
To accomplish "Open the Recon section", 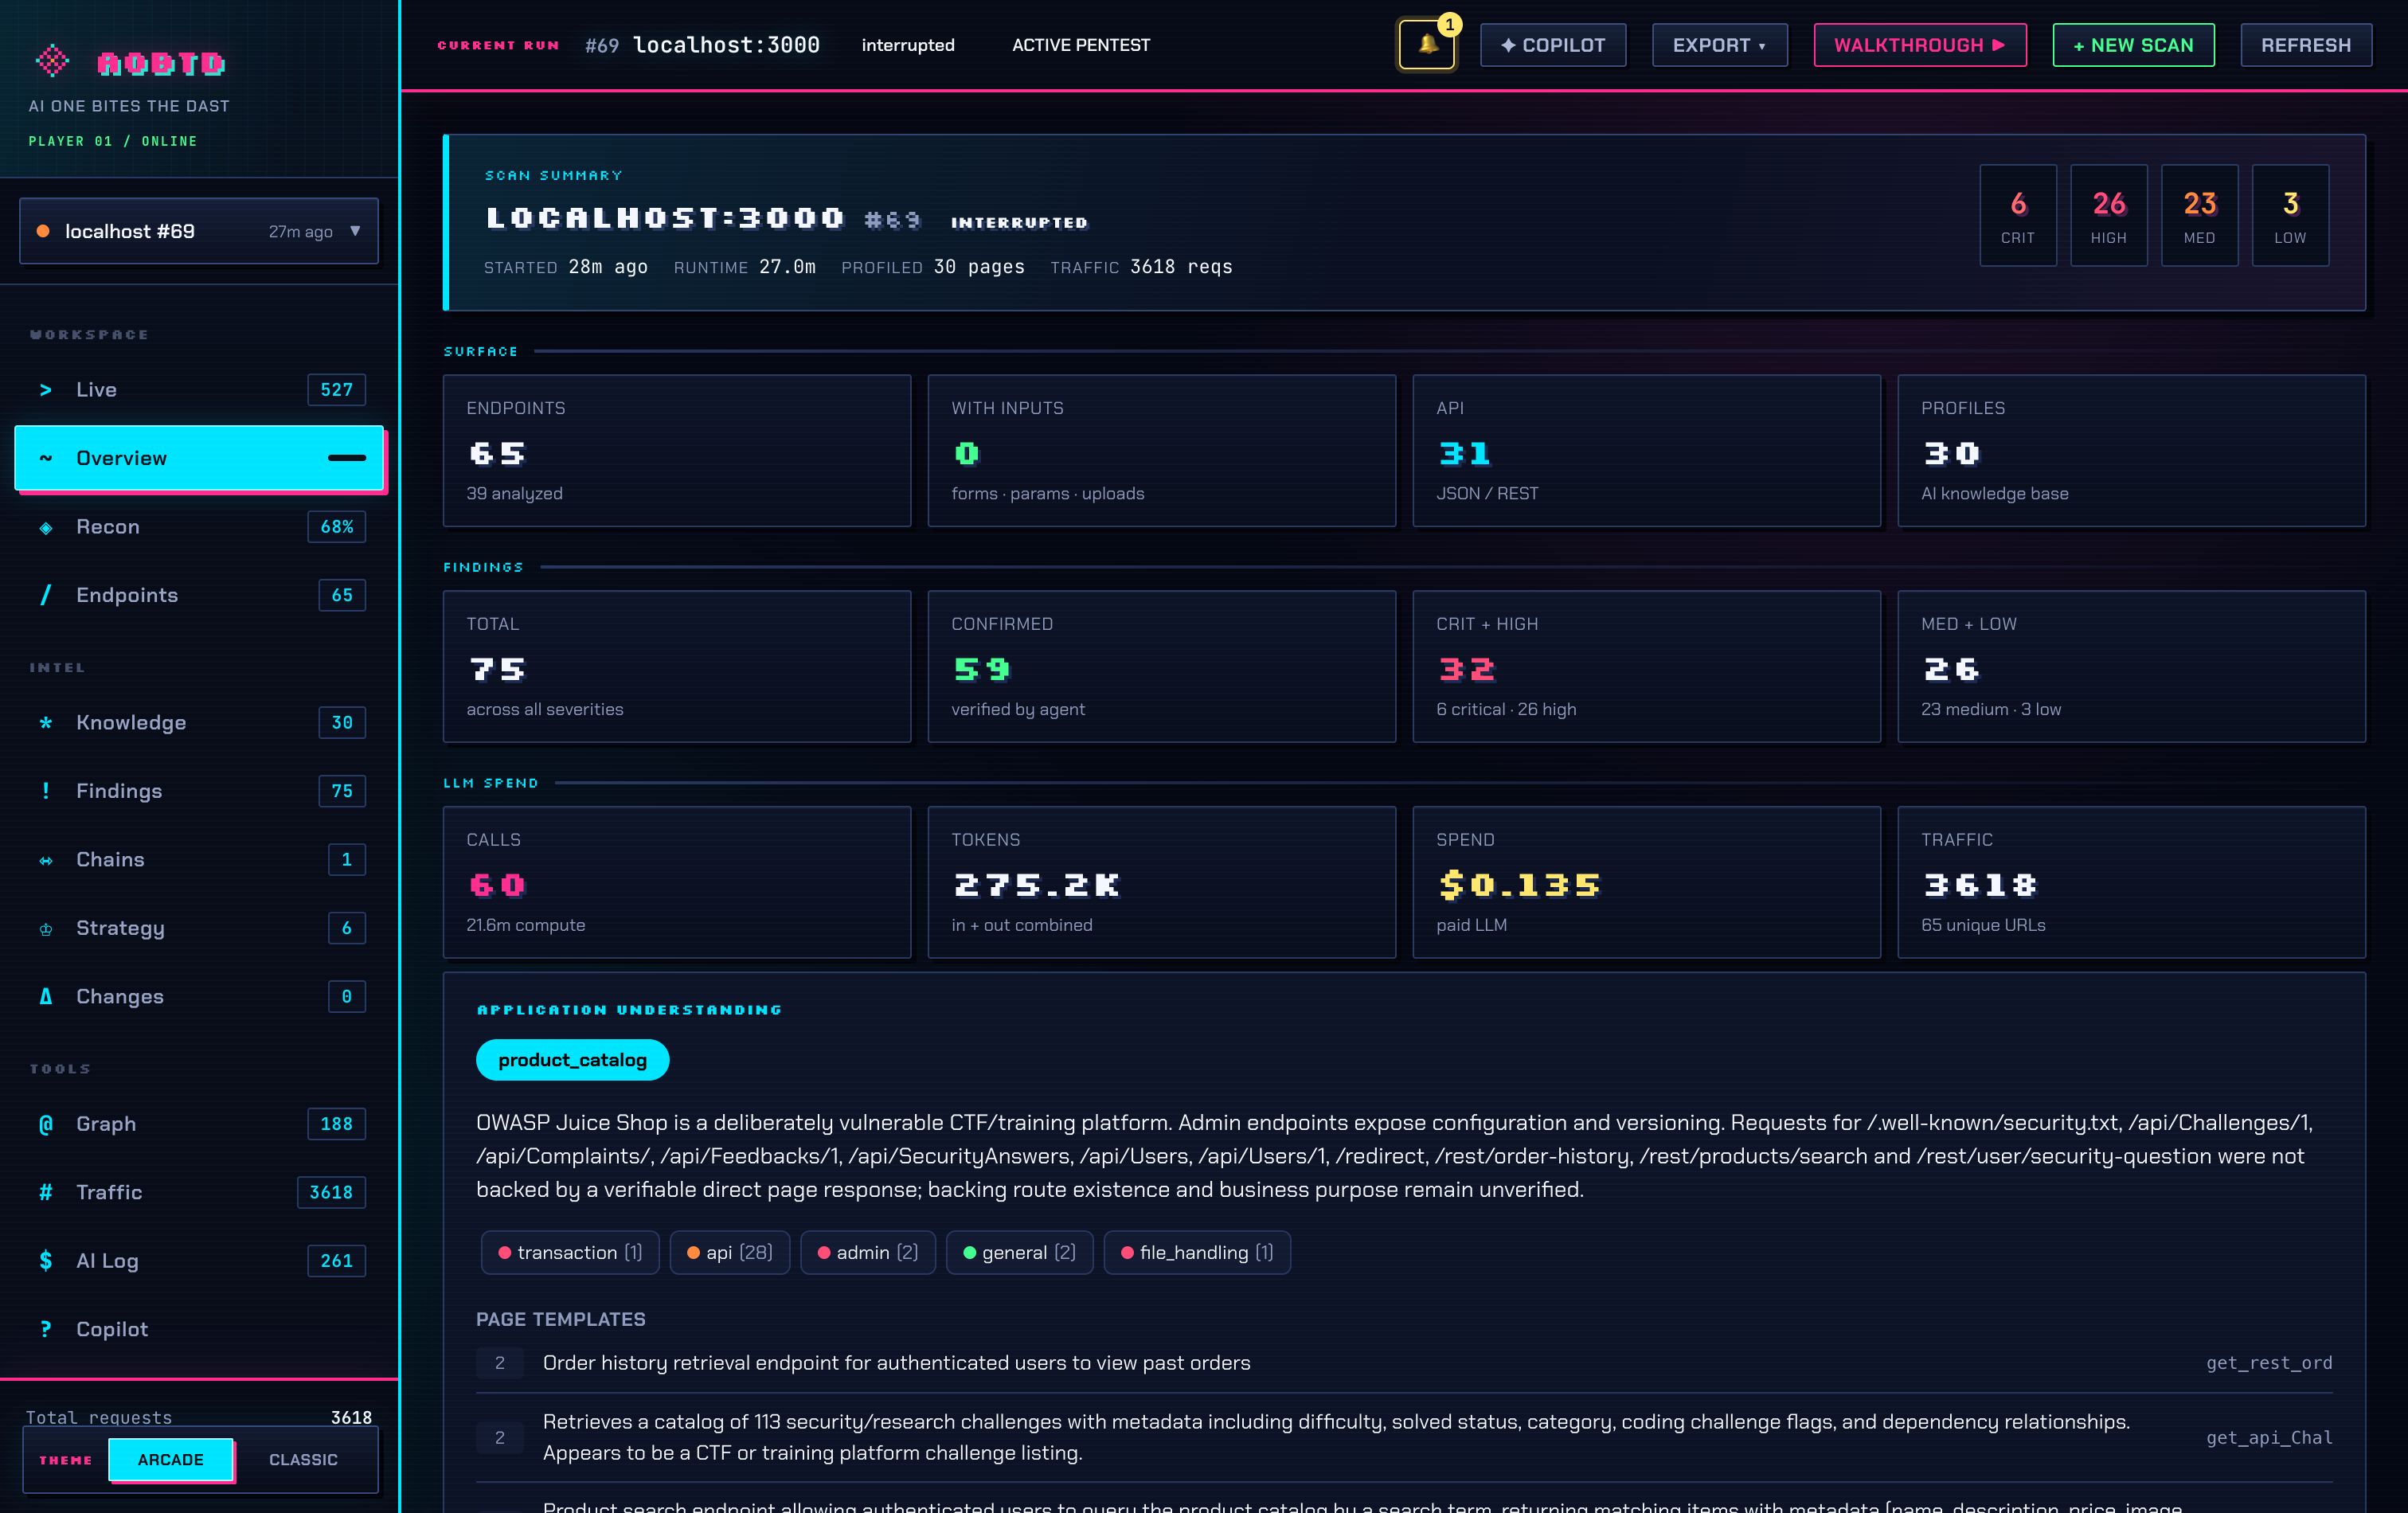I will click(x=199, y=527).
